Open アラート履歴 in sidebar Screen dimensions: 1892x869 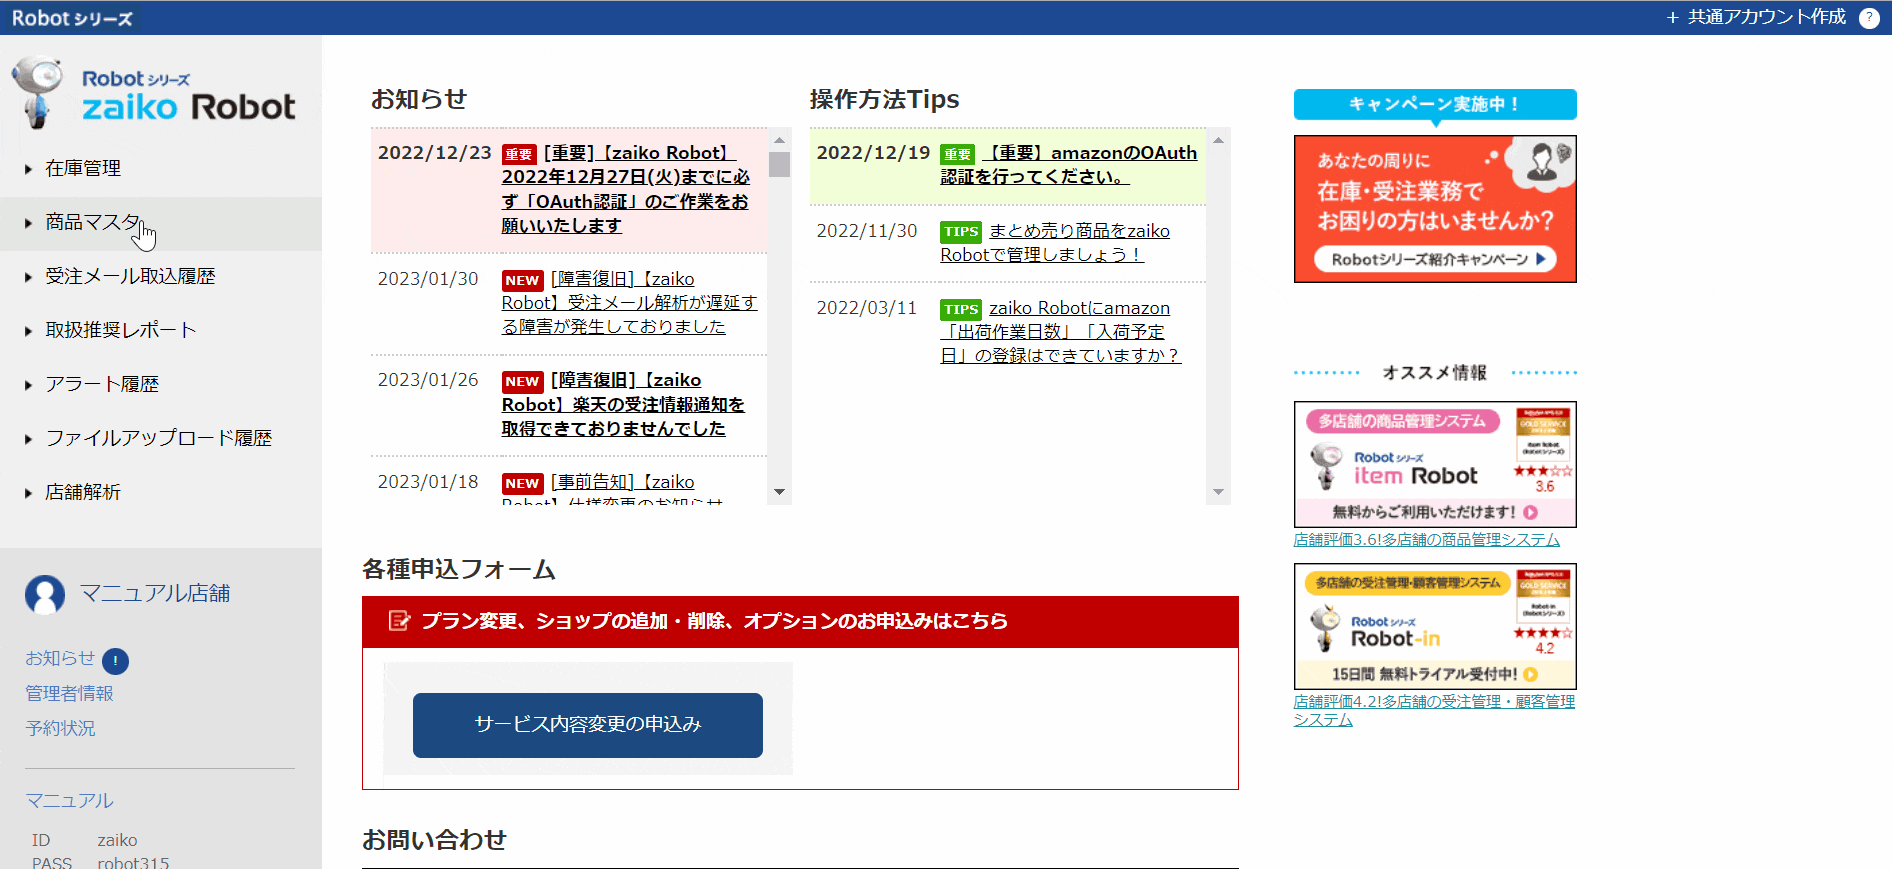click(102, 385)
